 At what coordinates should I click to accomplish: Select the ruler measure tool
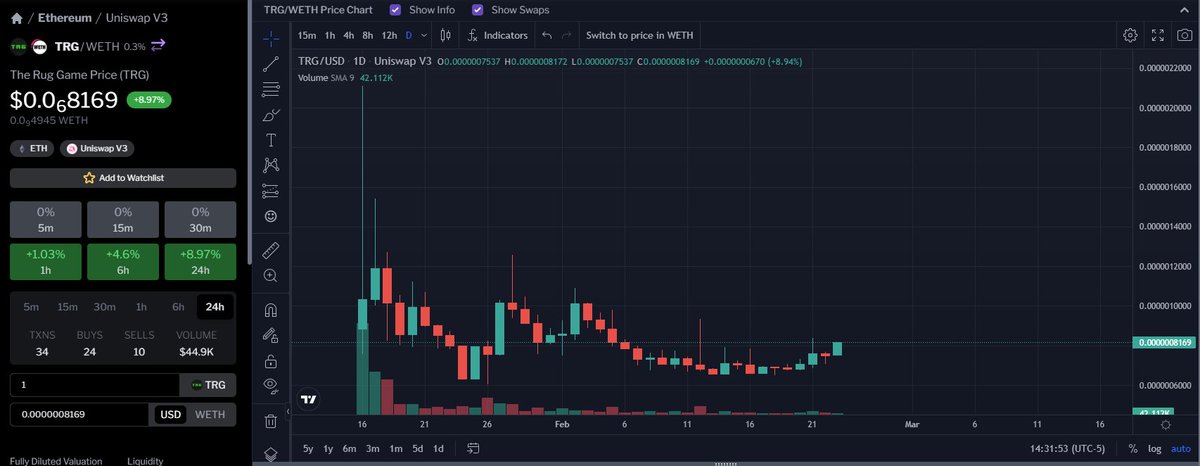(x=271, y=249)
